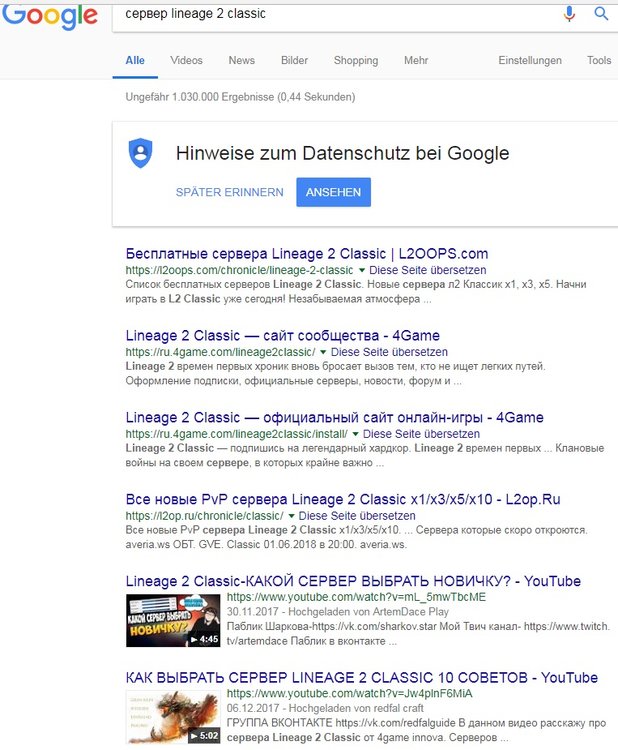Open '10 СОВЕТОВ' YouTube result title
618x750 pixels.
(x=362, y=677)
